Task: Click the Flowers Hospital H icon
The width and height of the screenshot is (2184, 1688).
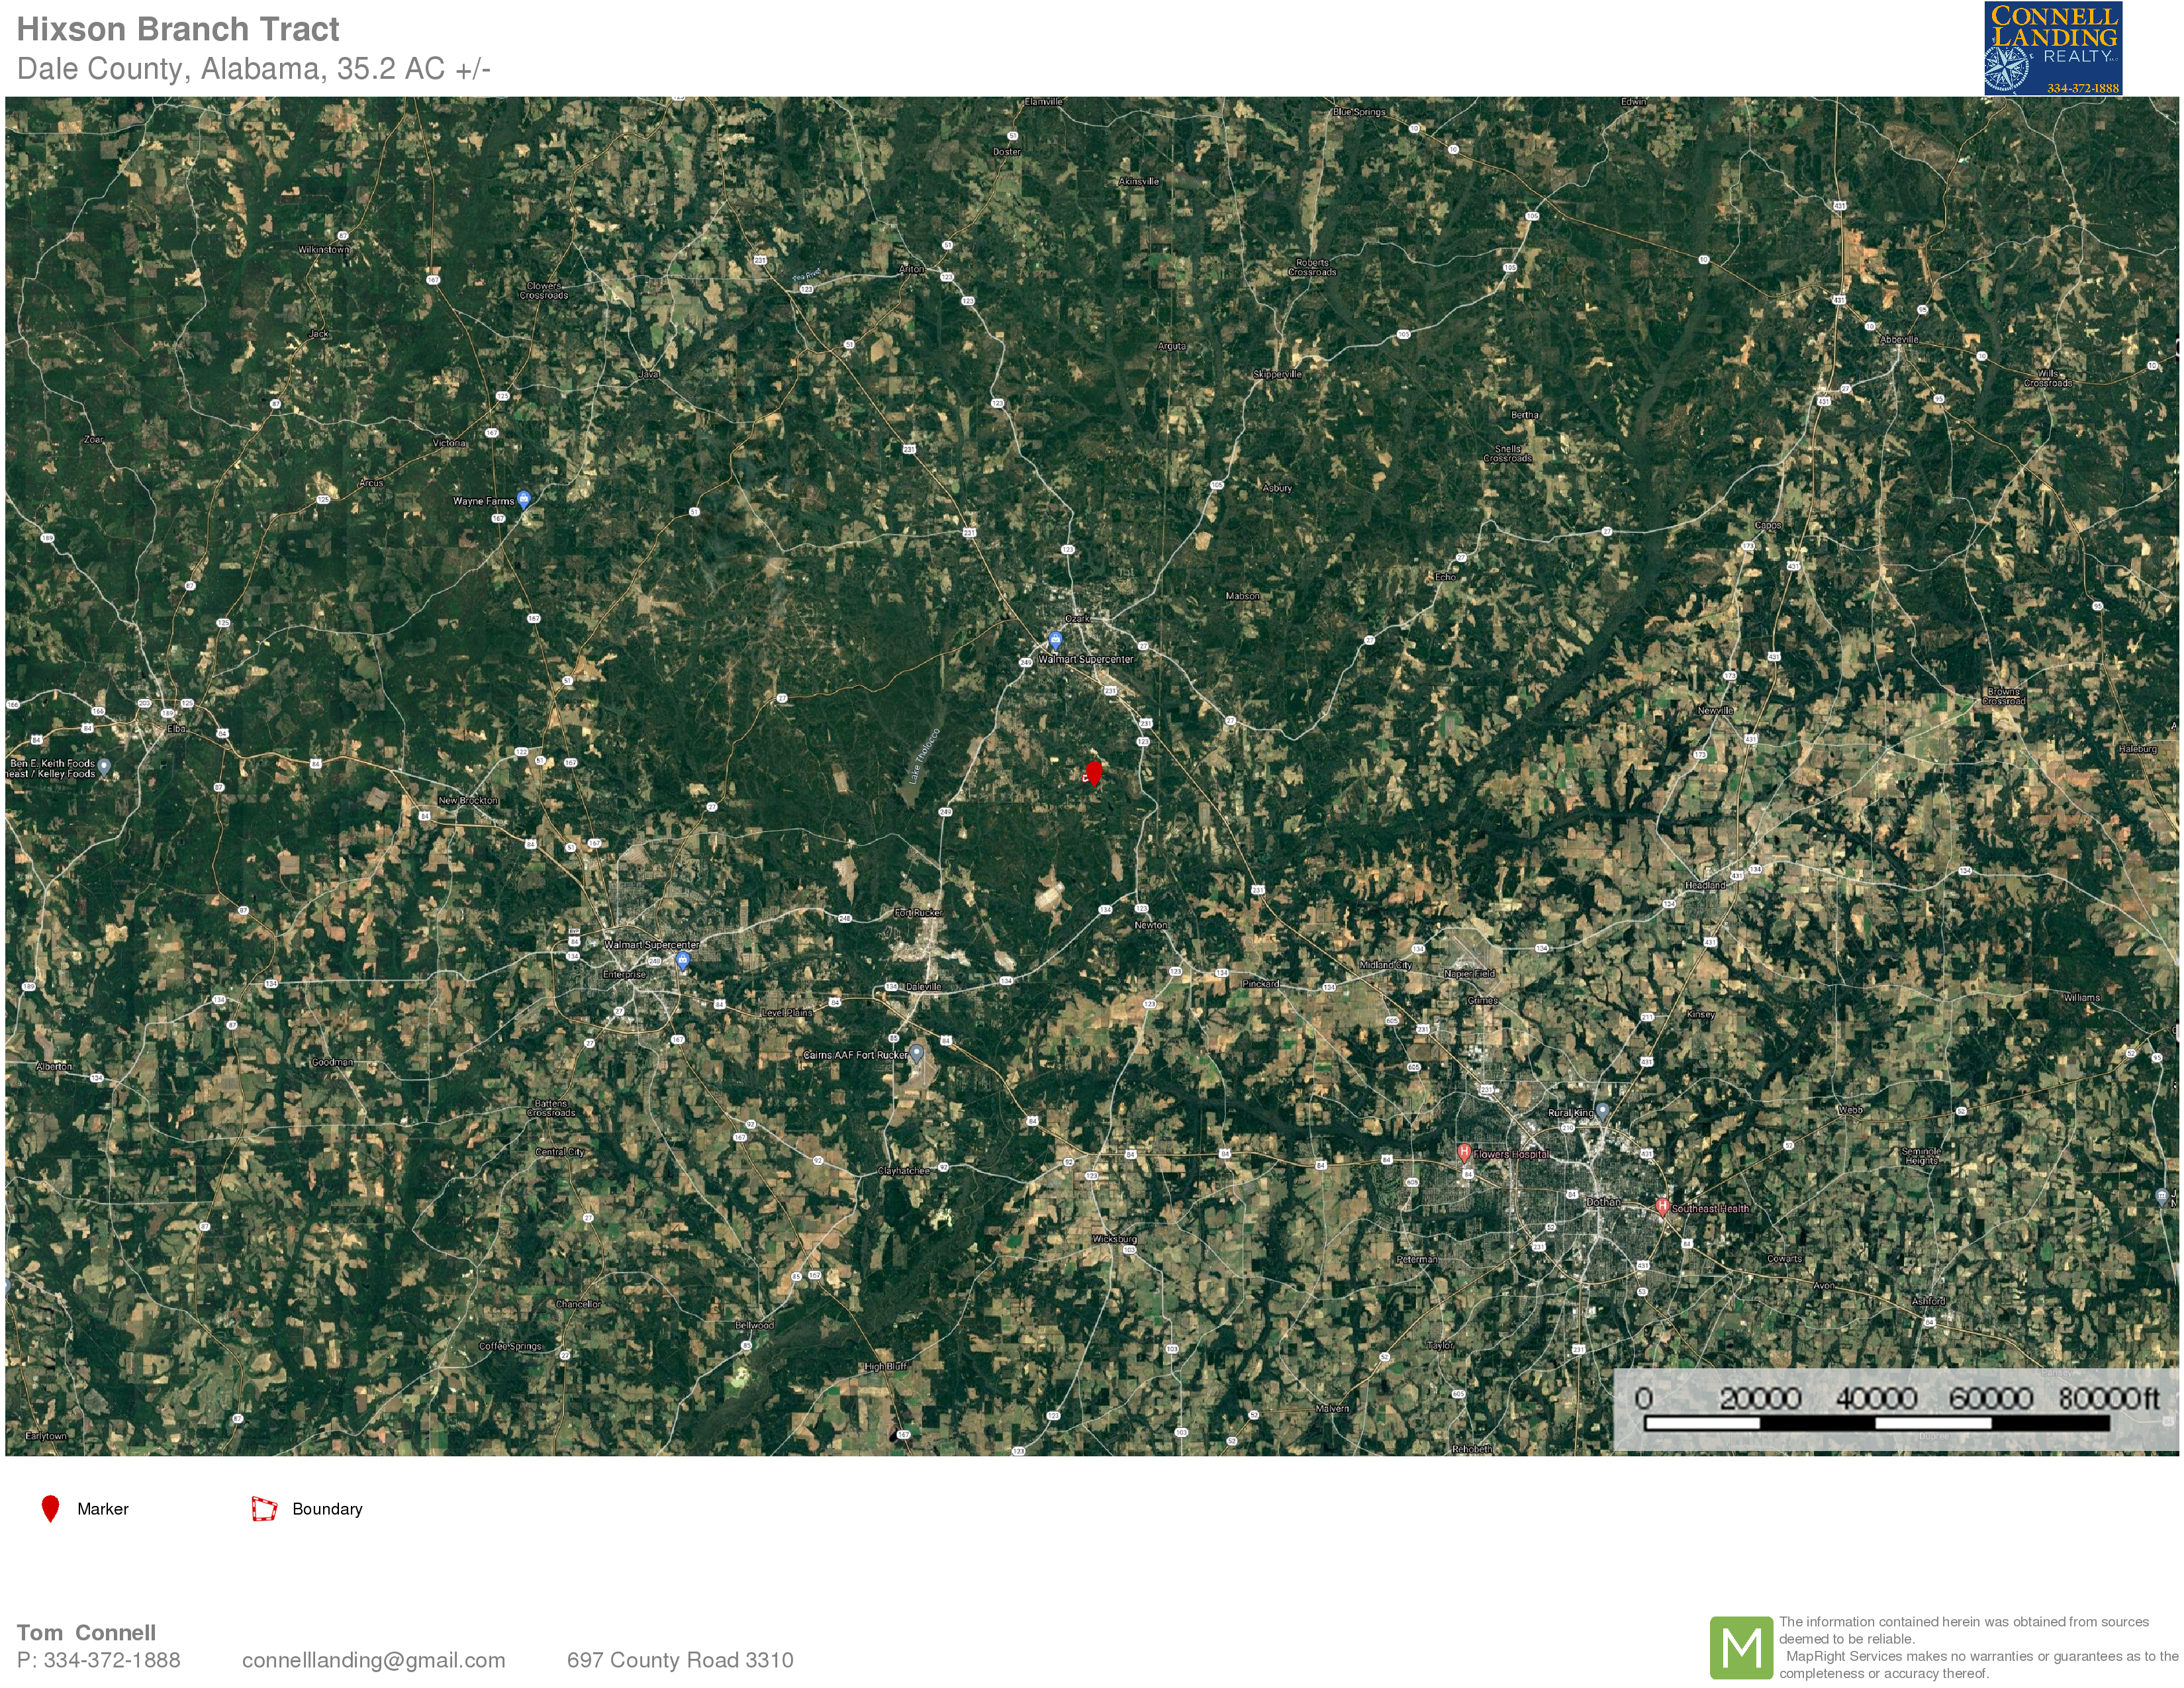Action: (x=1463, y=1152)
